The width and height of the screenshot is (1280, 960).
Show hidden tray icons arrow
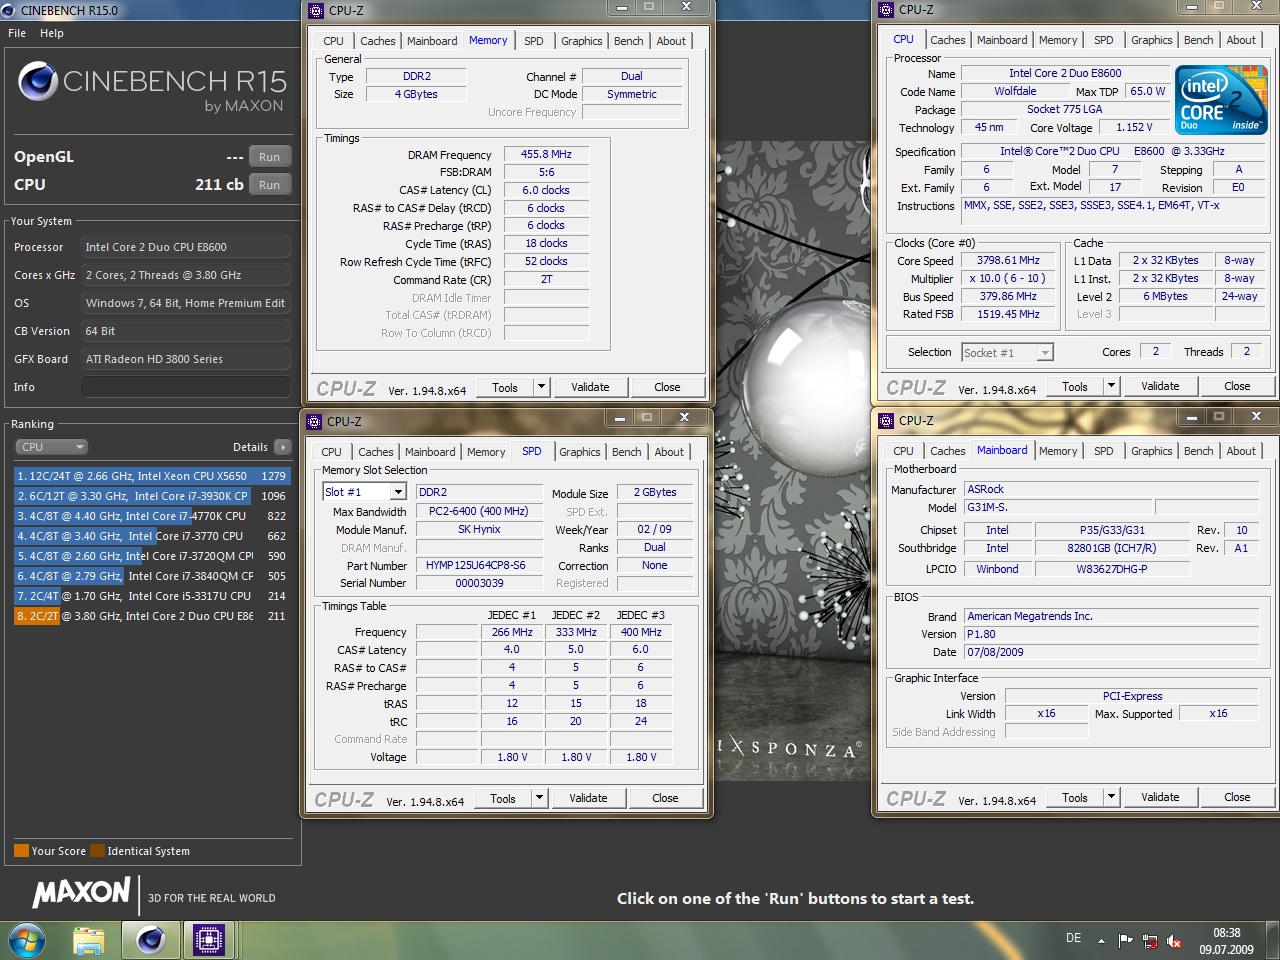coord(1101,941)
